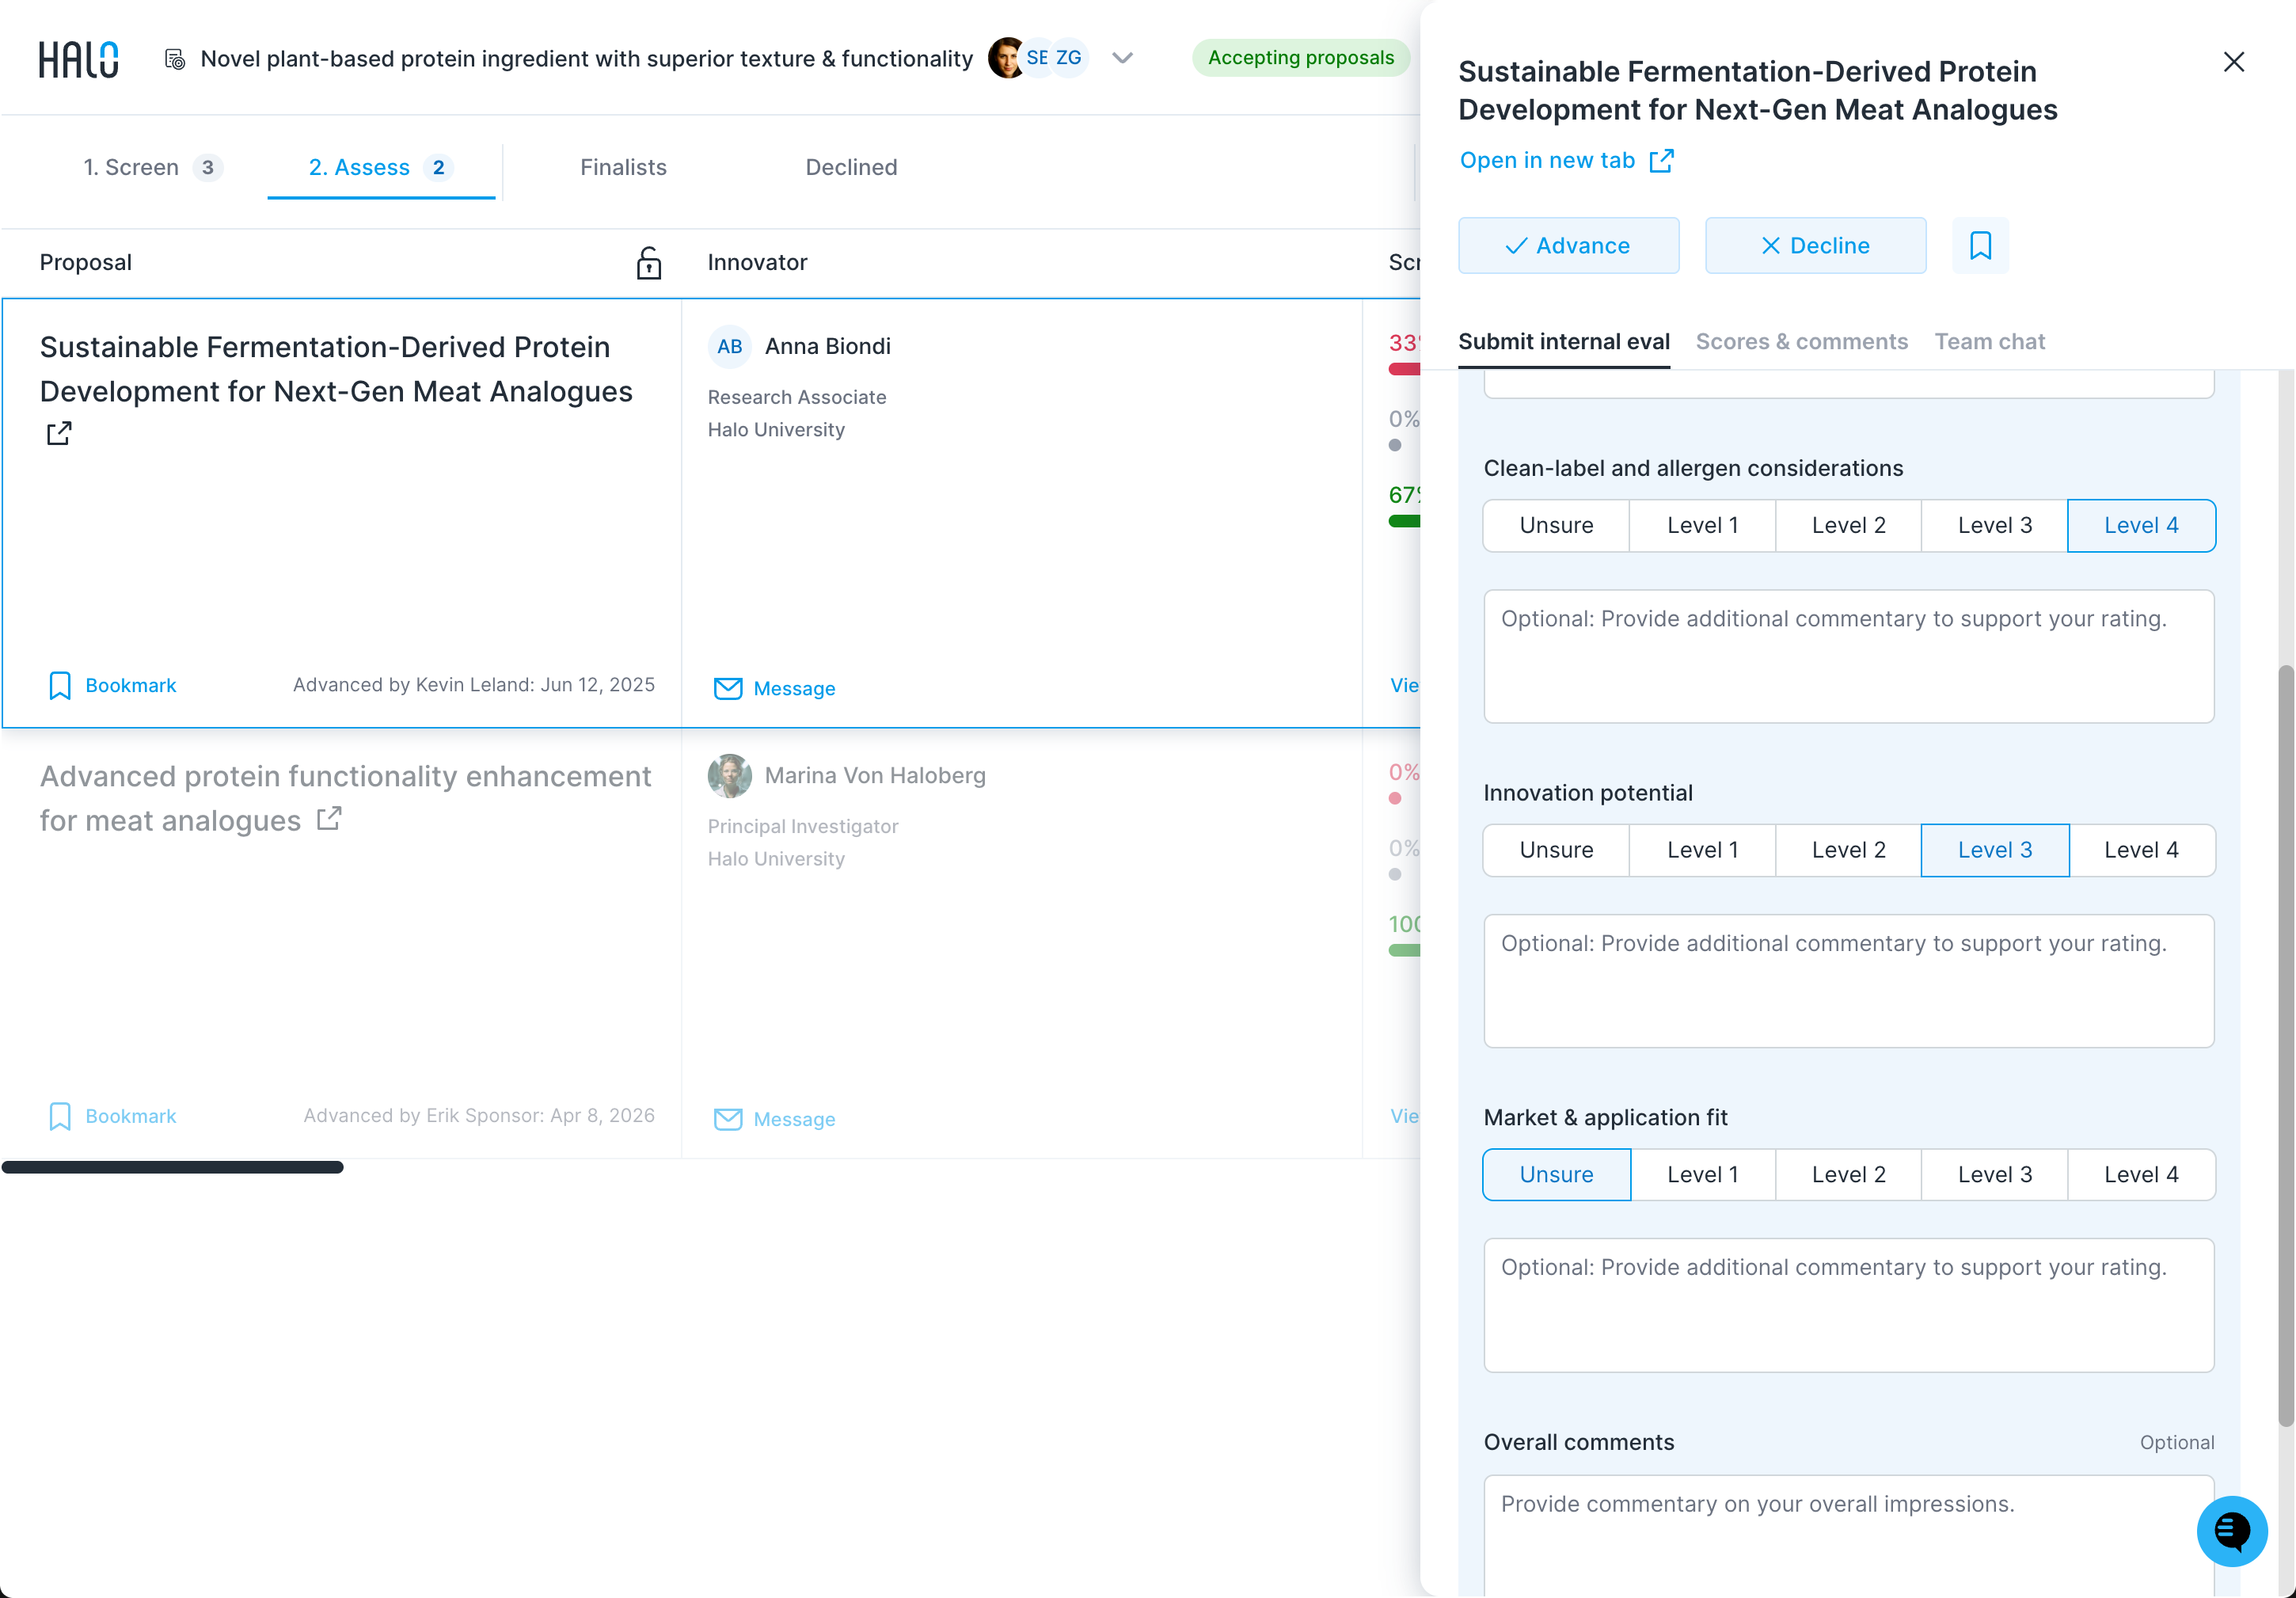
Task: Bookmark proposal using panel bookmark icon
Action: click(1980, 245)
